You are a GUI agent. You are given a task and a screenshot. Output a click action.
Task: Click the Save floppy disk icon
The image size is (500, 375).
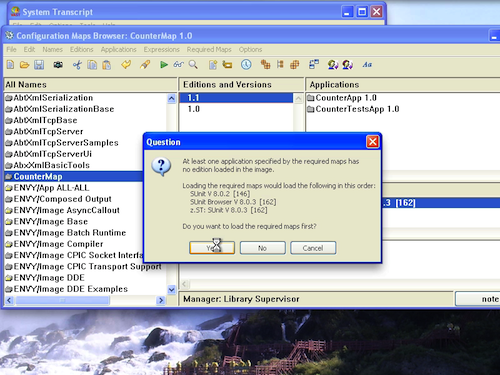click(x=39, y=64)
